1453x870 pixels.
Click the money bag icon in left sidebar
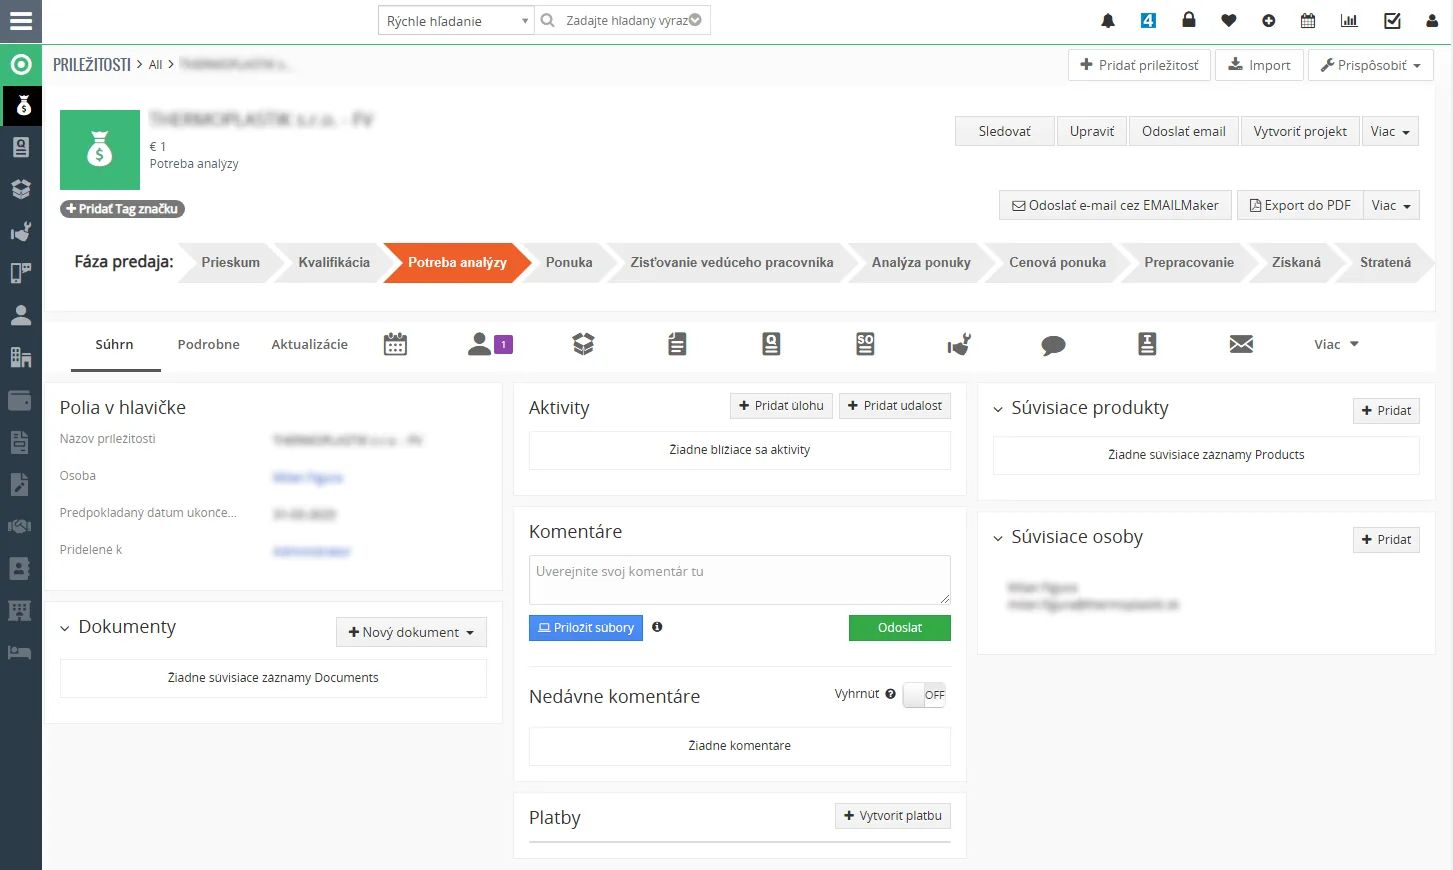(x=22, y=105)
